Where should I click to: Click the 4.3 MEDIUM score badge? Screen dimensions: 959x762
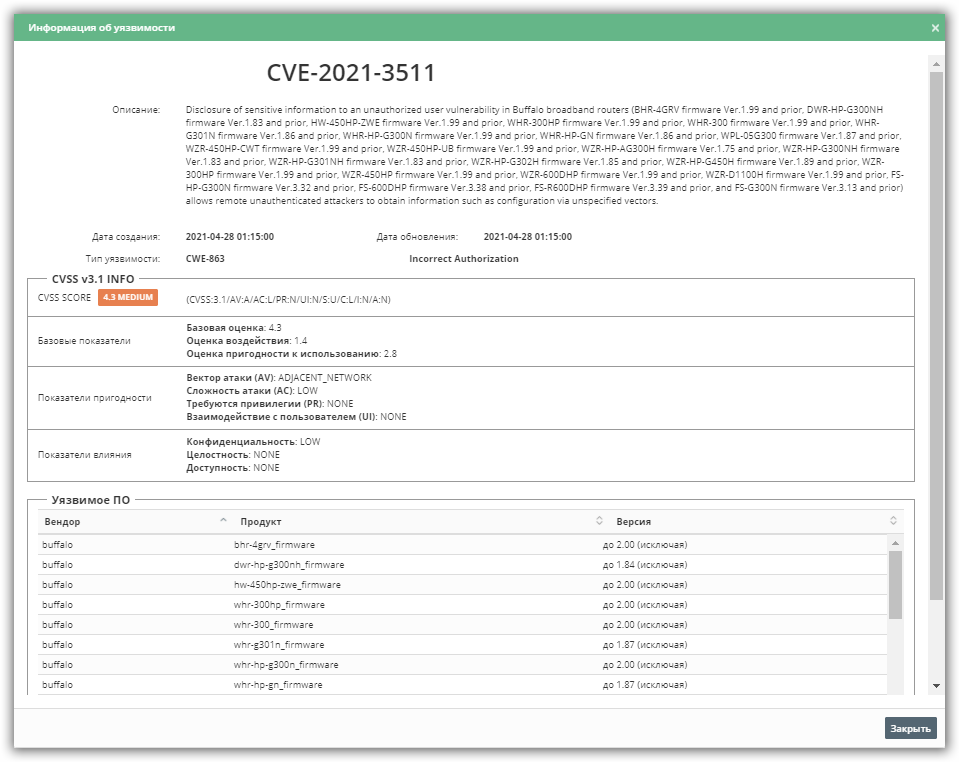[128, 297]
